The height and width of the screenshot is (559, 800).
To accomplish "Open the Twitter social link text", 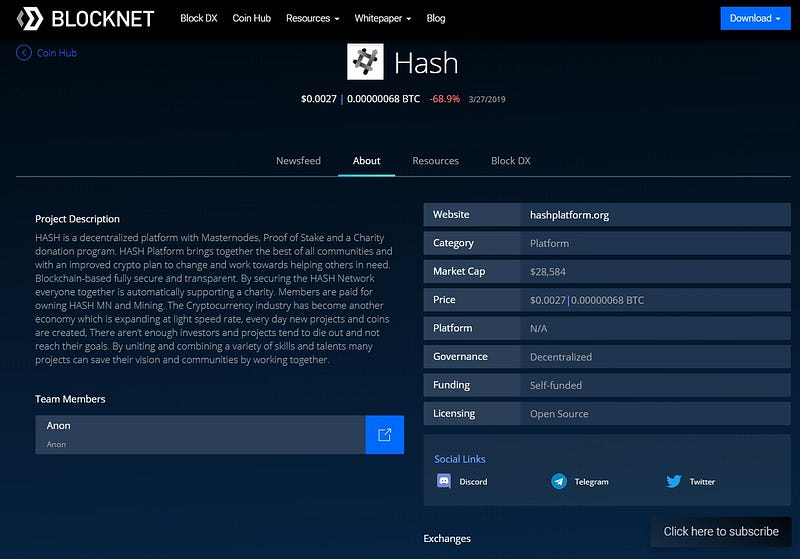I will (x=702, y=481).
